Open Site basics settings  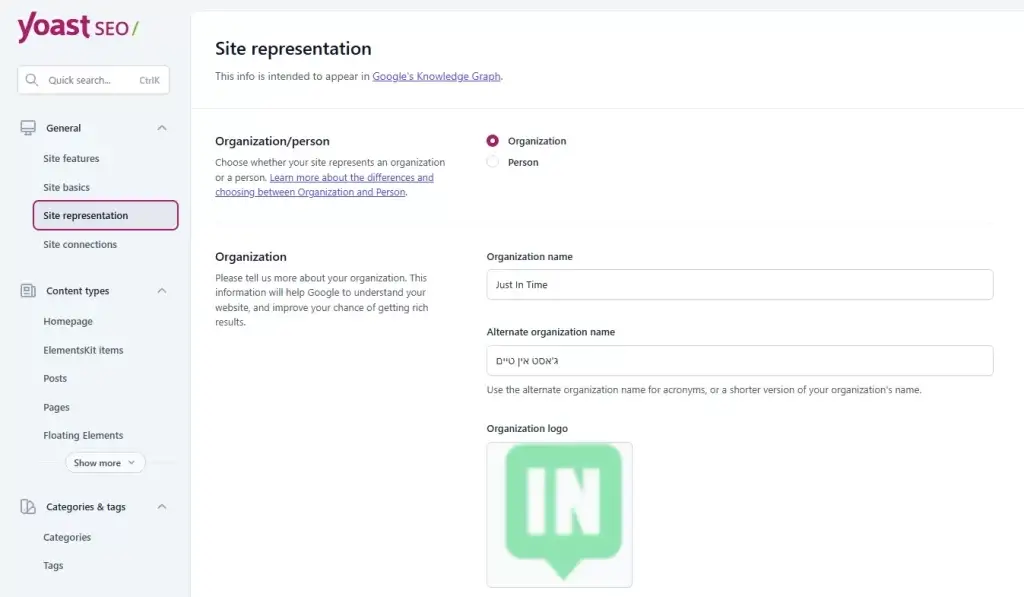point(66,187)
